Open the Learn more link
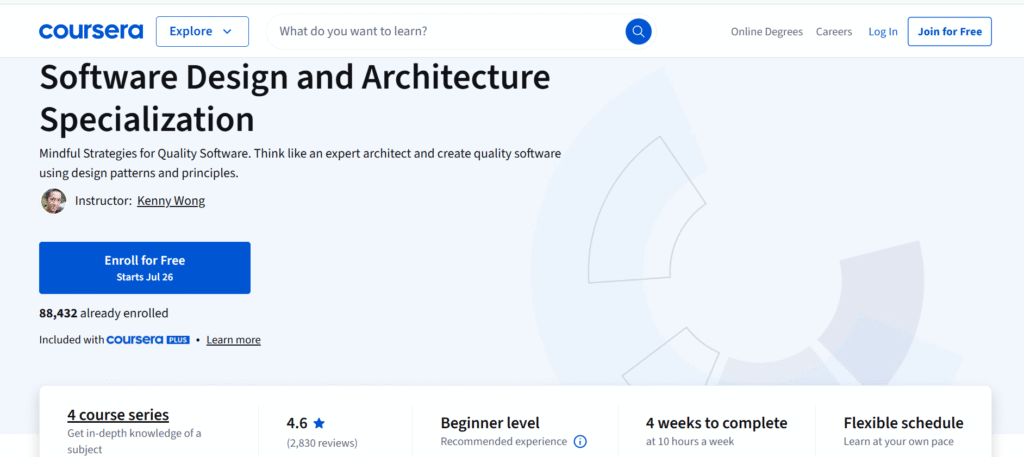The width and height of the screenshot is (1024, 457). click(233, 339)
